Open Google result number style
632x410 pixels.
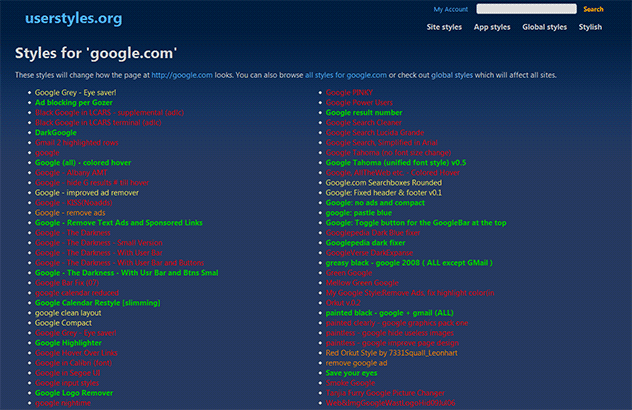click(364, 112)
